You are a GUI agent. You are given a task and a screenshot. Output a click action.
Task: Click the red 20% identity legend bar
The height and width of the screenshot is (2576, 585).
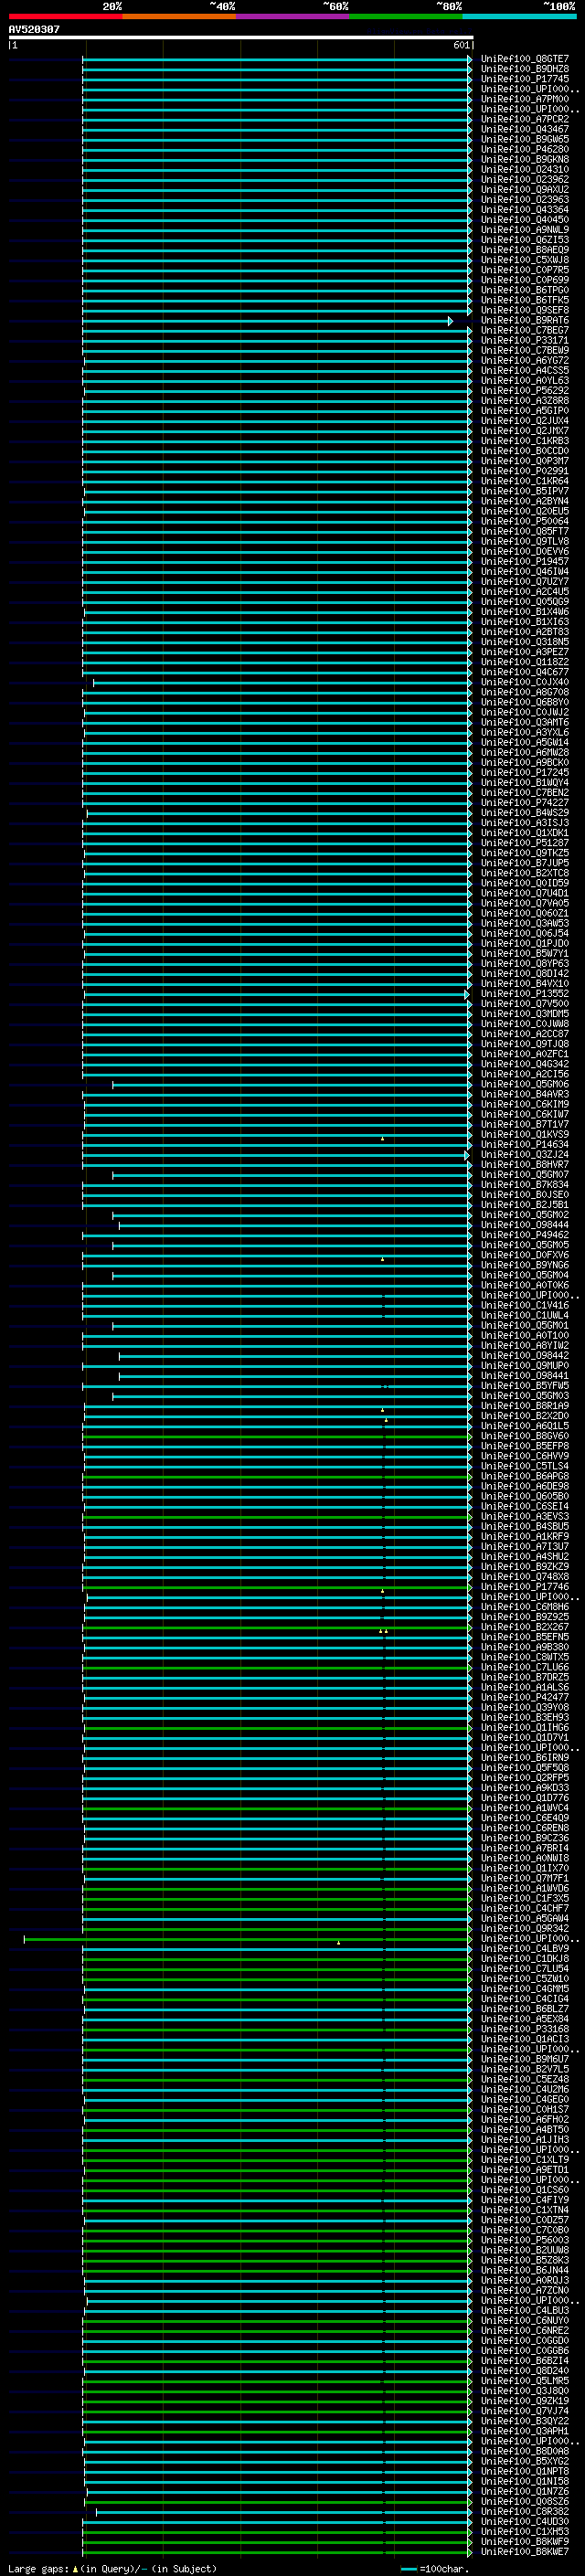tap(65, 17)
